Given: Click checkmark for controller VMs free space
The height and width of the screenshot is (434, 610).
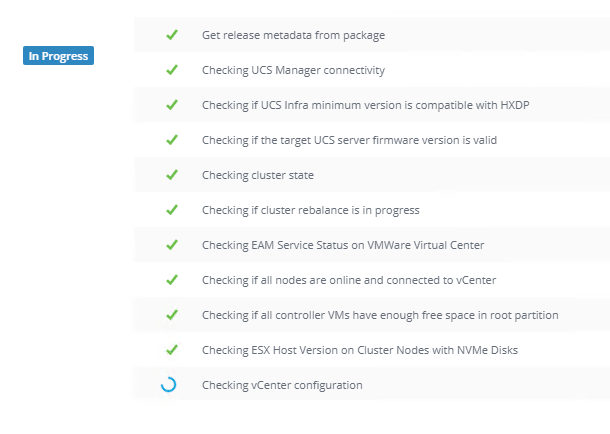Looking at the screenshot, I should click(171, 315).
